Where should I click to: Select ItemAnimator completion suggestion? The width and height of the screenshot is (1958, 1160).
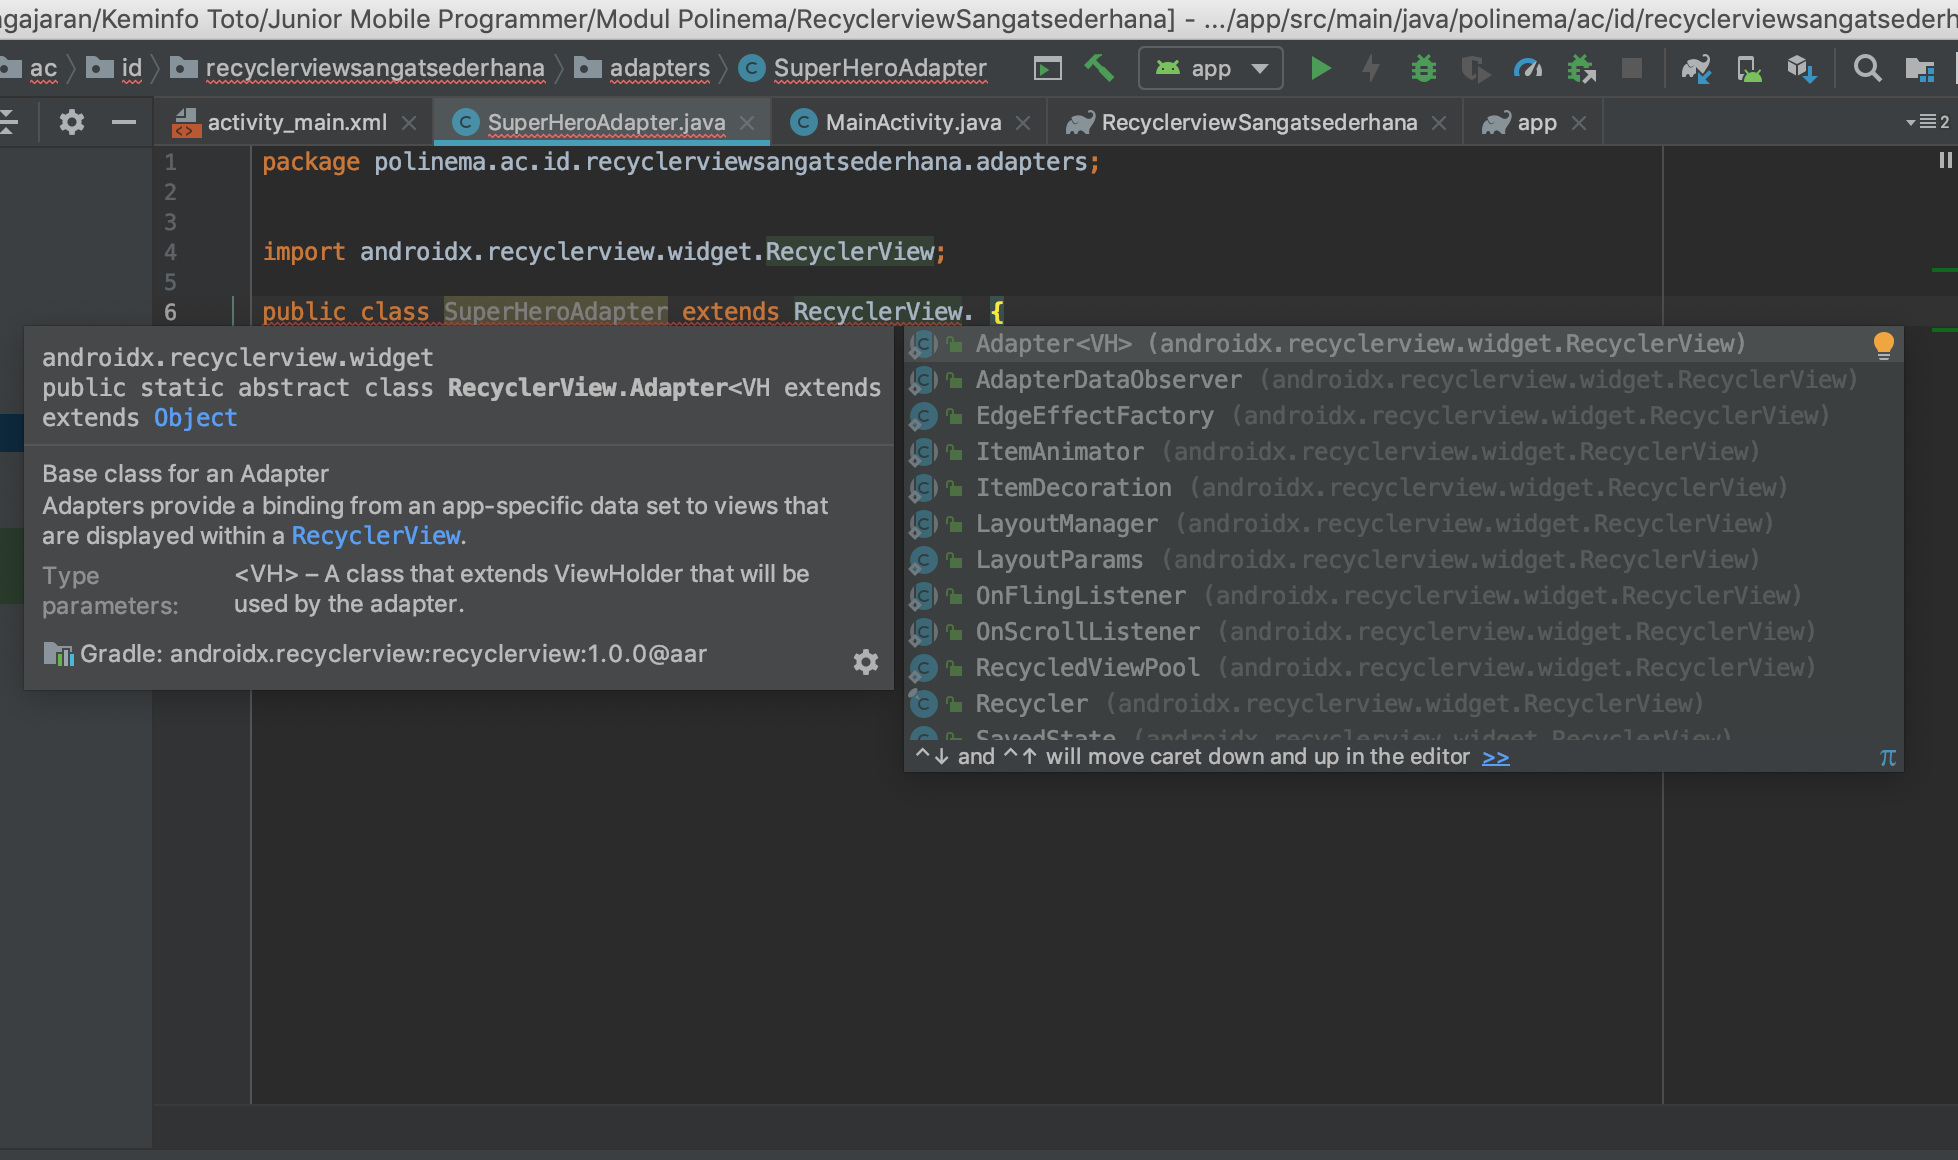(1403, 452)
